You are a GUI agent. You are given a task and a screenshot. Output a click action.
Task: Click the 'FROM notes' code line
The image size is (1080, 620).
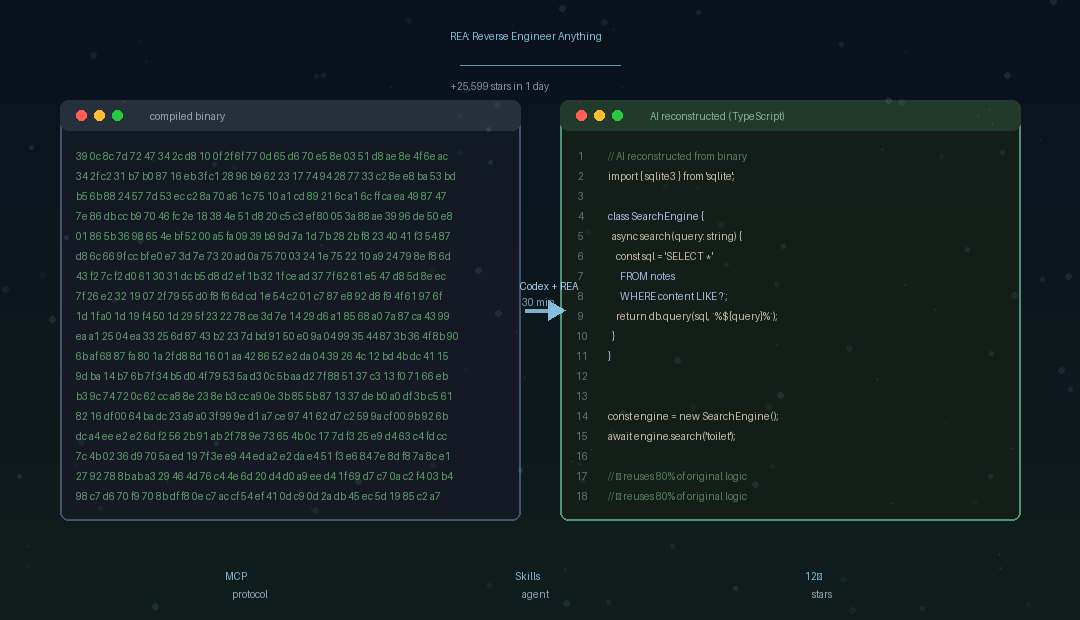click(647, 276)
